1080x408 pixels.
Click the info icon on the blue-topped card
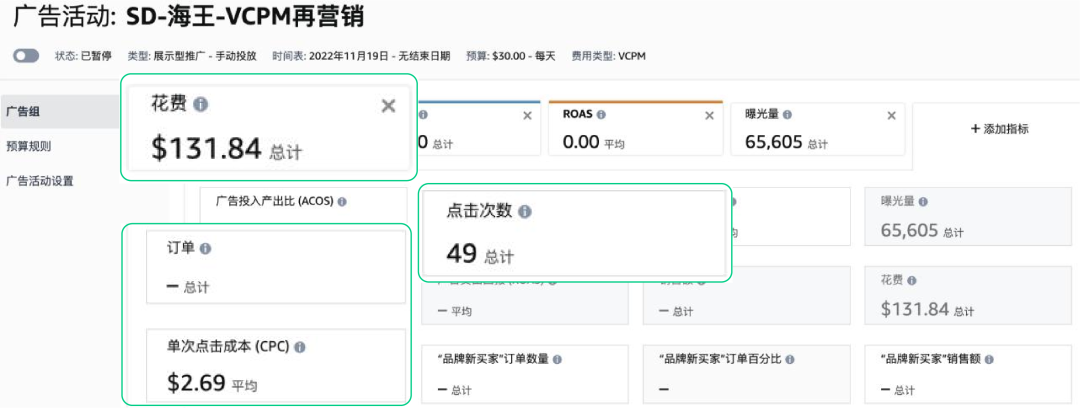pyautogui.click(x=423, y=115)
